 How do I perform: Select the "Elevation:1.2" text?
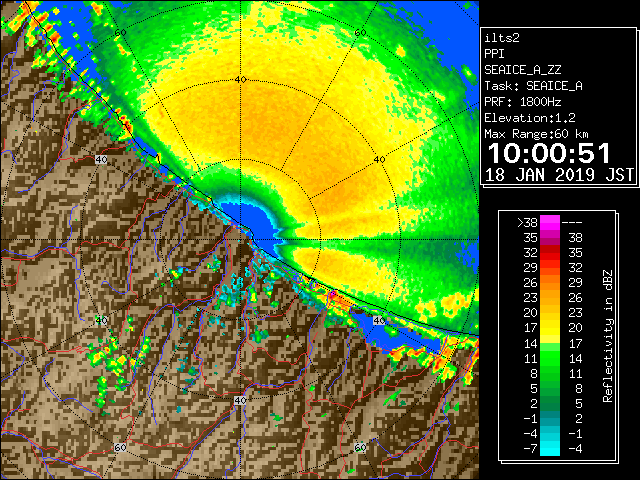[x=530, y=118]
